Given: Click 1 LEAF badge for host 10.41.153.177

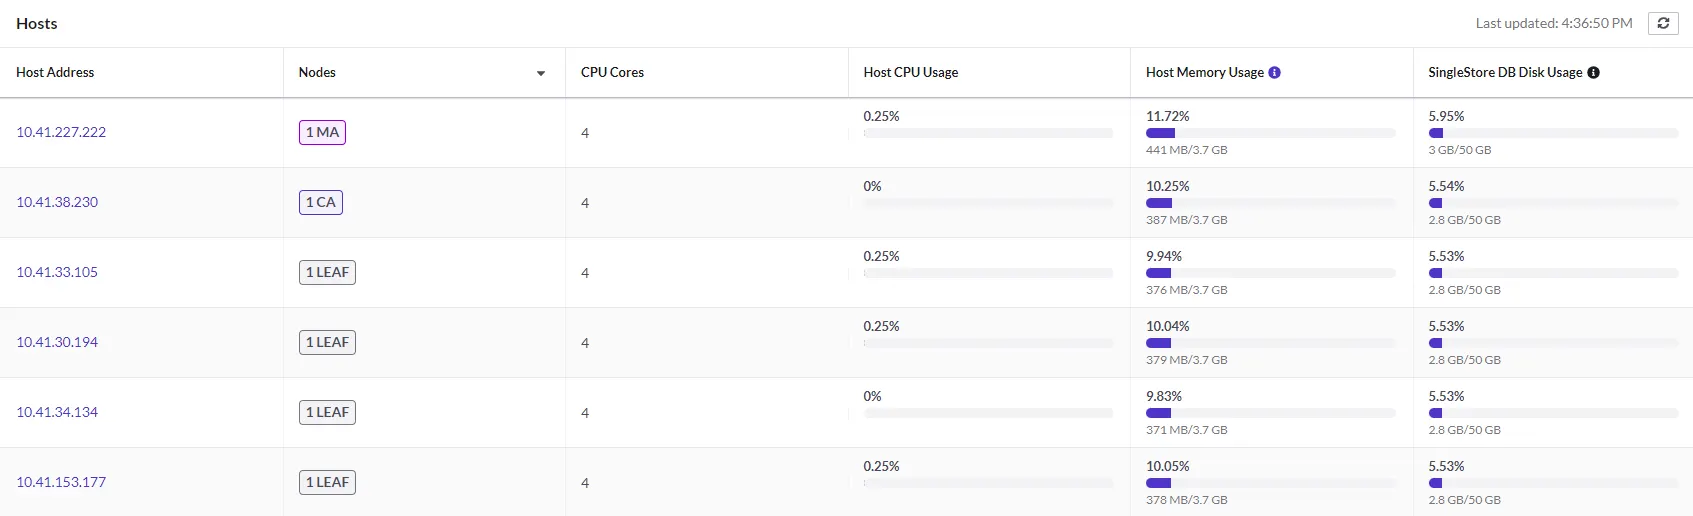Looking at the screenshot, I should (327, 482).
